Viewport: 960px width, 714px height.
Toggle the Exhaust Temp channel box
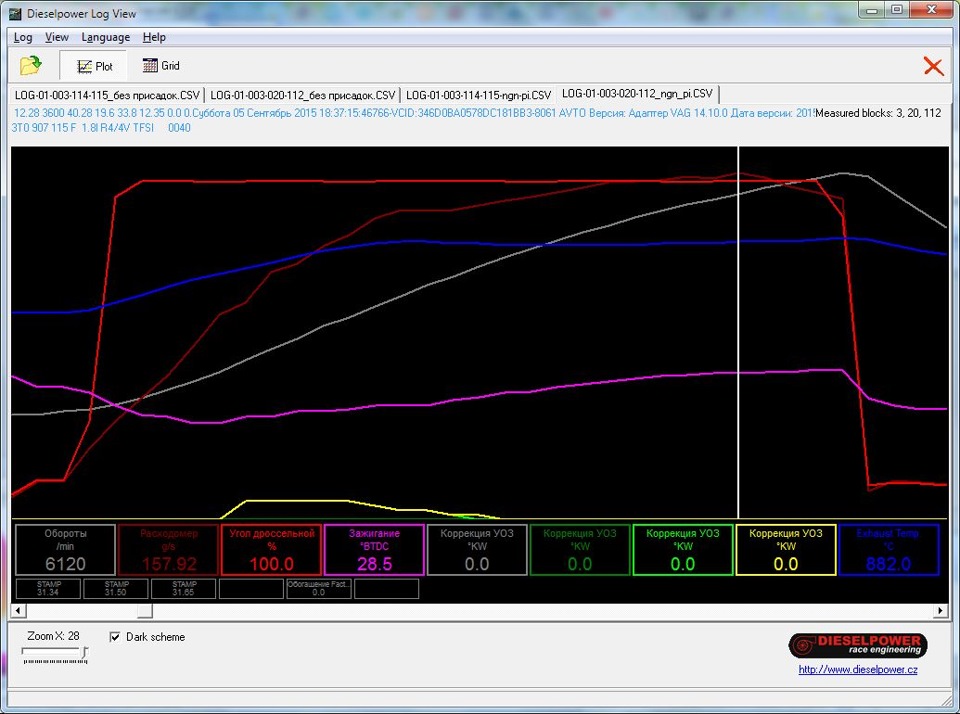pyautogui.click(x=888, y=549)
